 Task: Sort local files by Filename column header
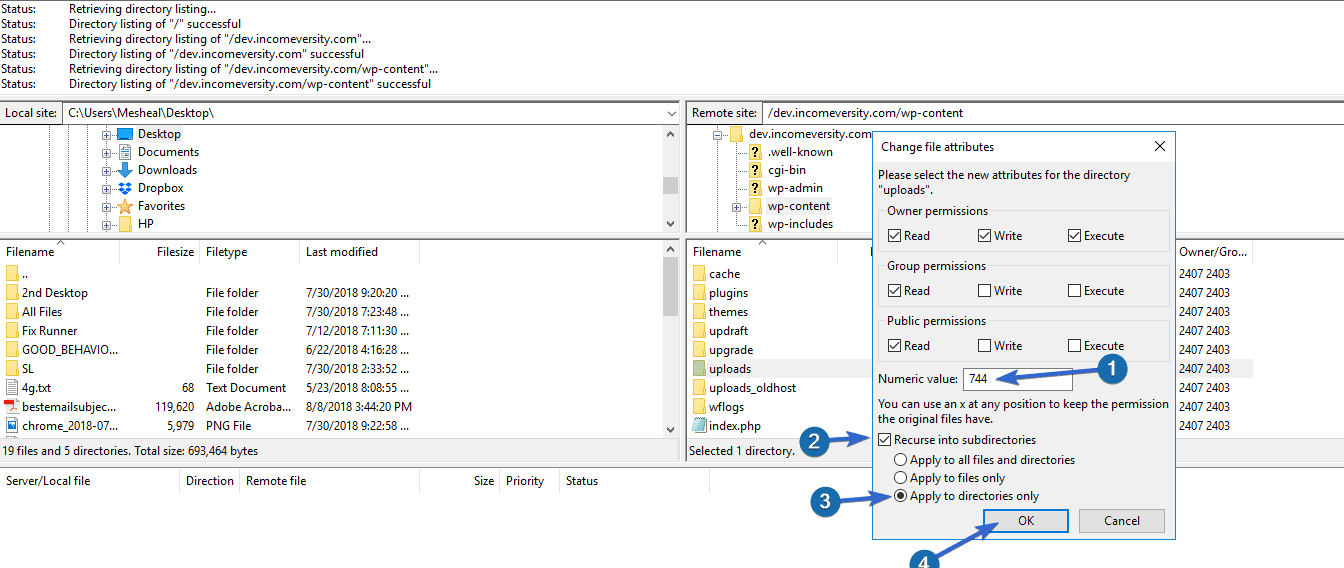(x=60, y=252)
